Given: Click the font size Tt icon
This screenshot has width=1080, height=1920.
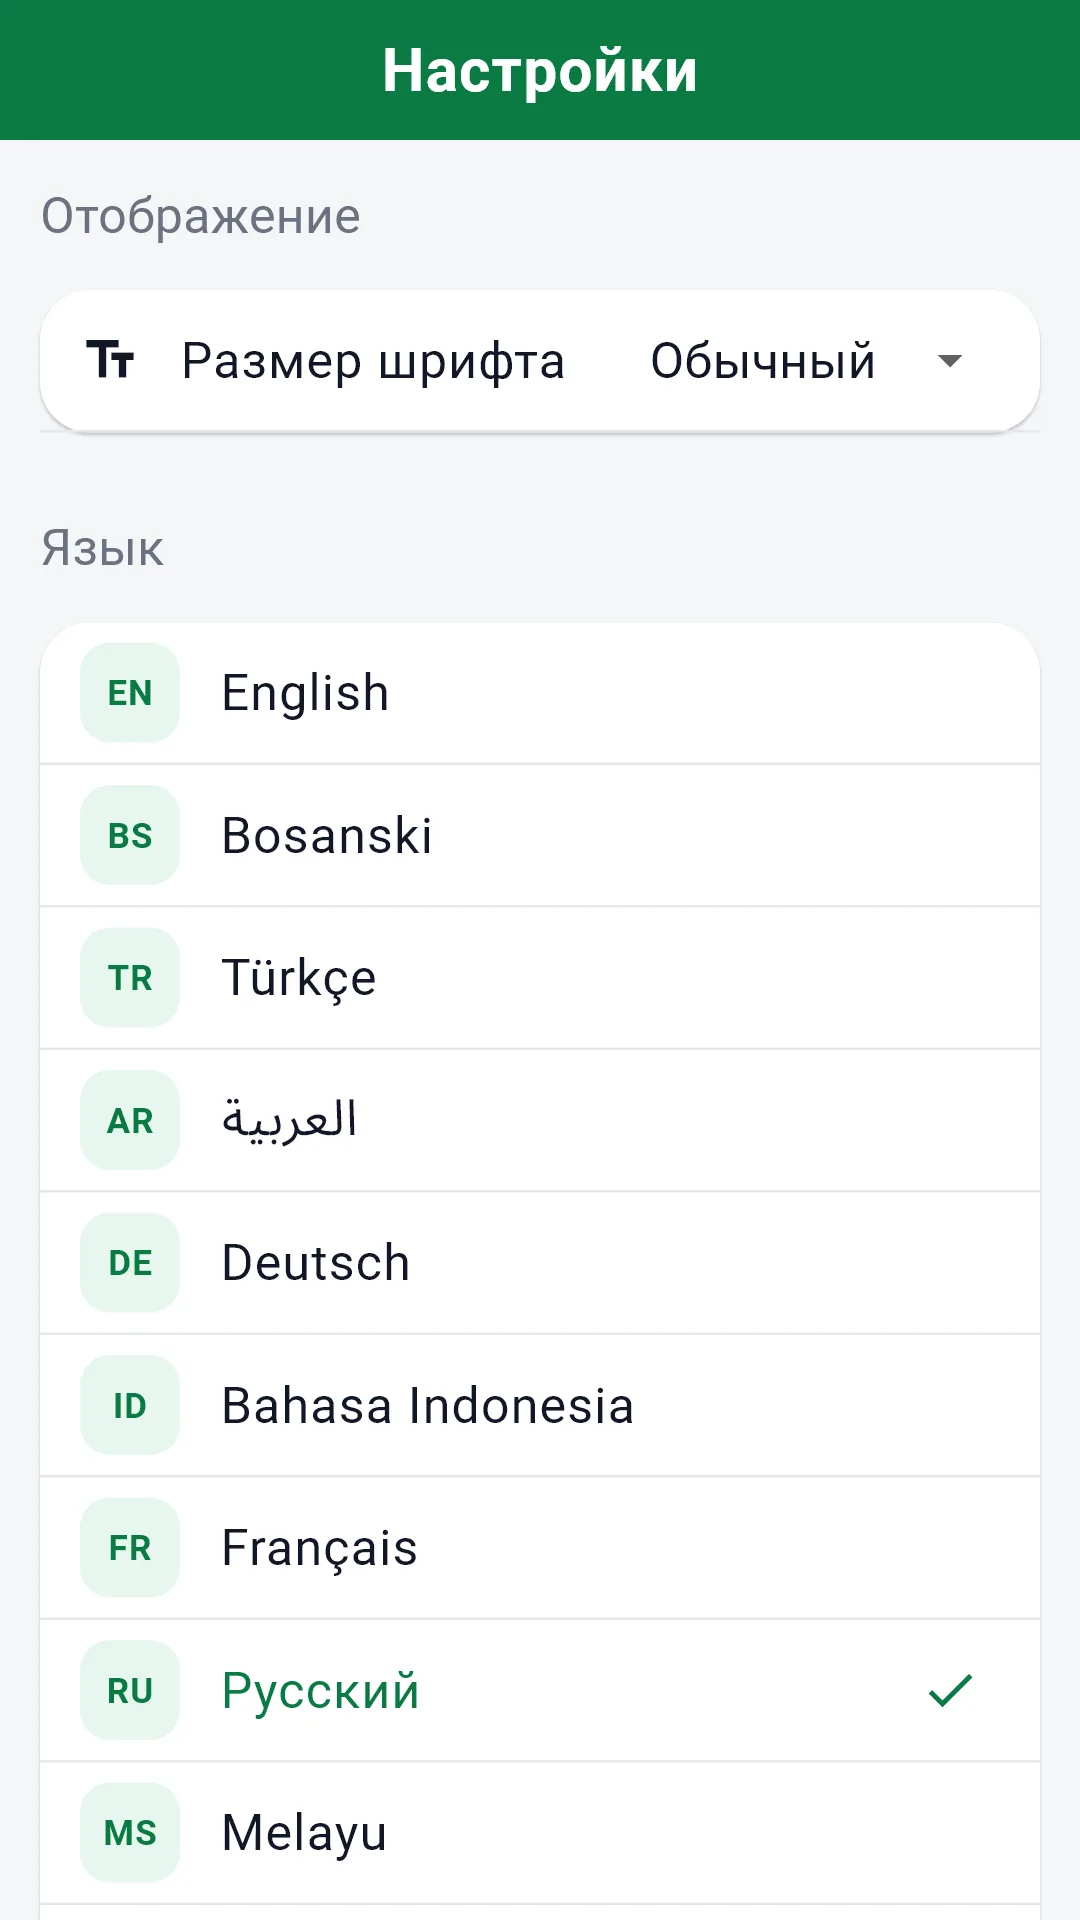Looking at the screenshot, I should pyautogui.click(x=110, y=360).
